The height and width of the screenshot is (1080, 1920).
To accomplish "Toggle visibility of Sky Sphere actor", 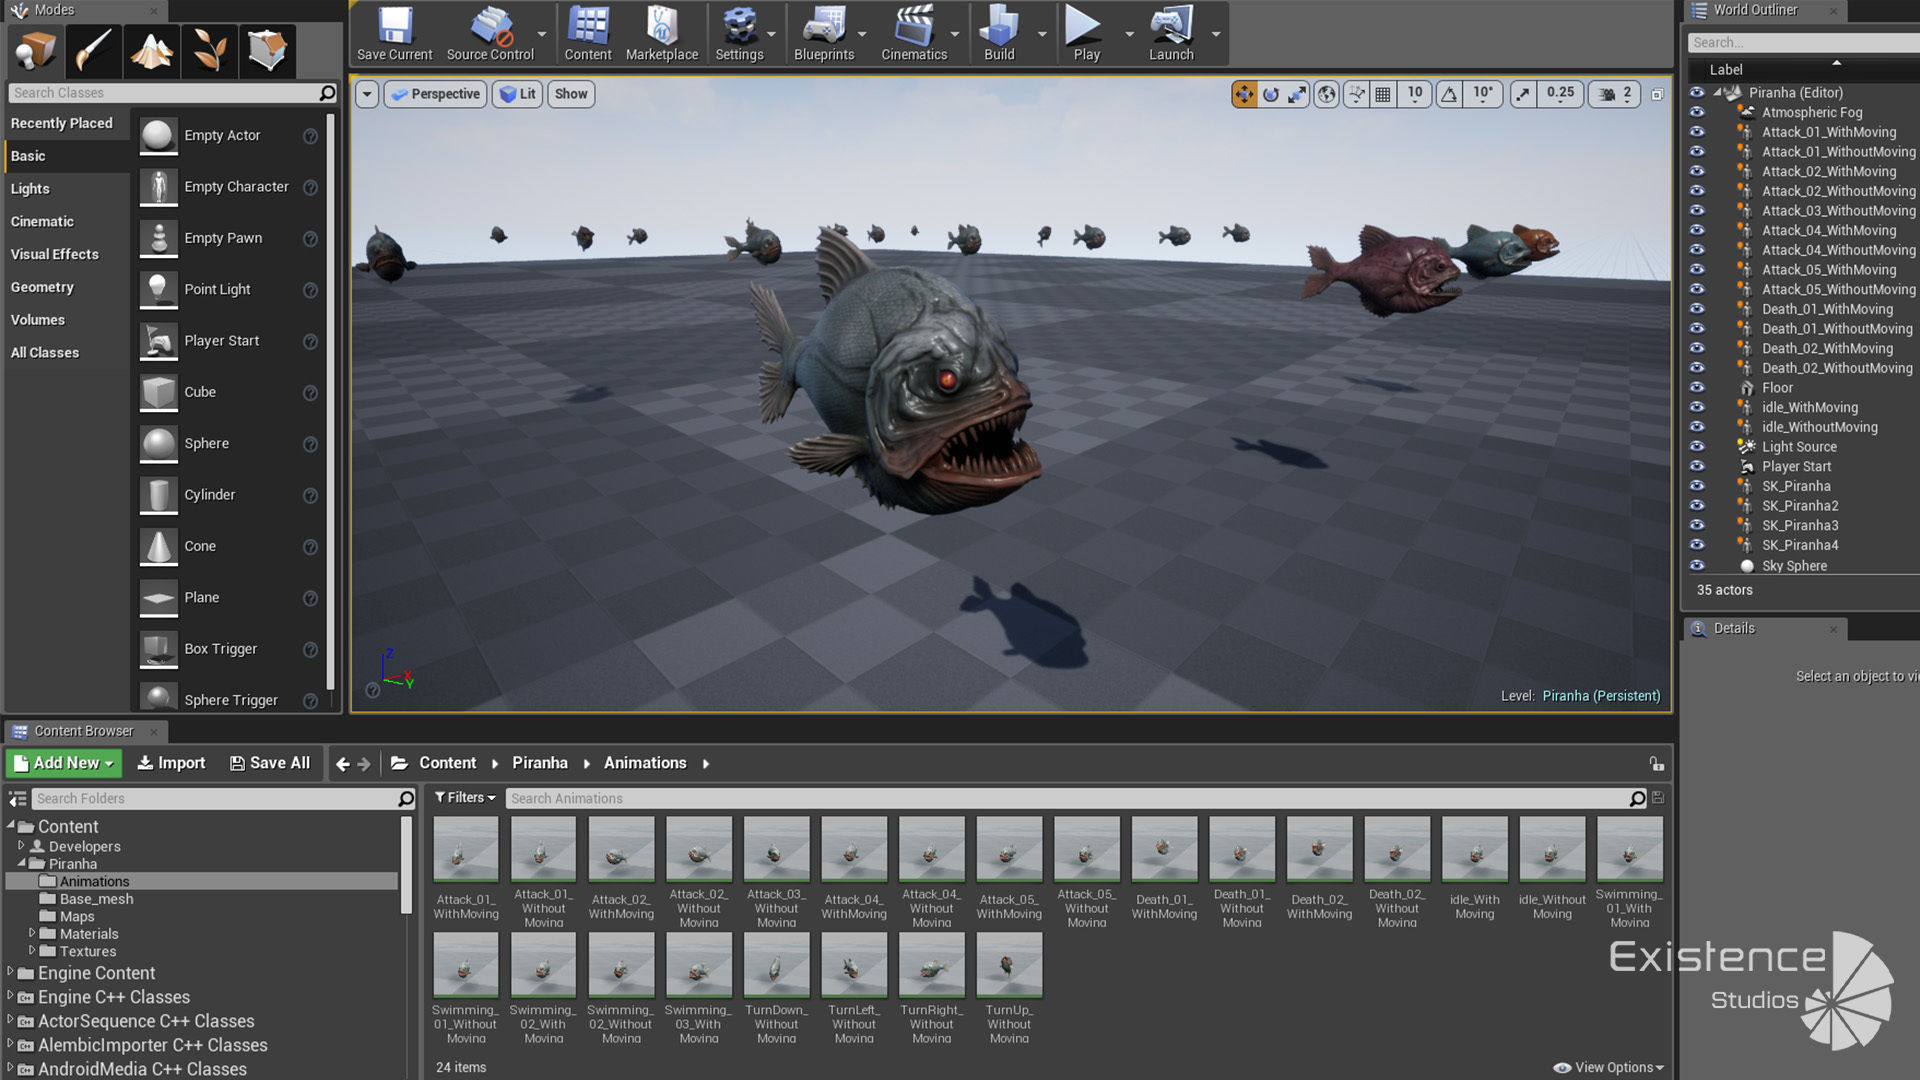I will (x=1697, y=565).
